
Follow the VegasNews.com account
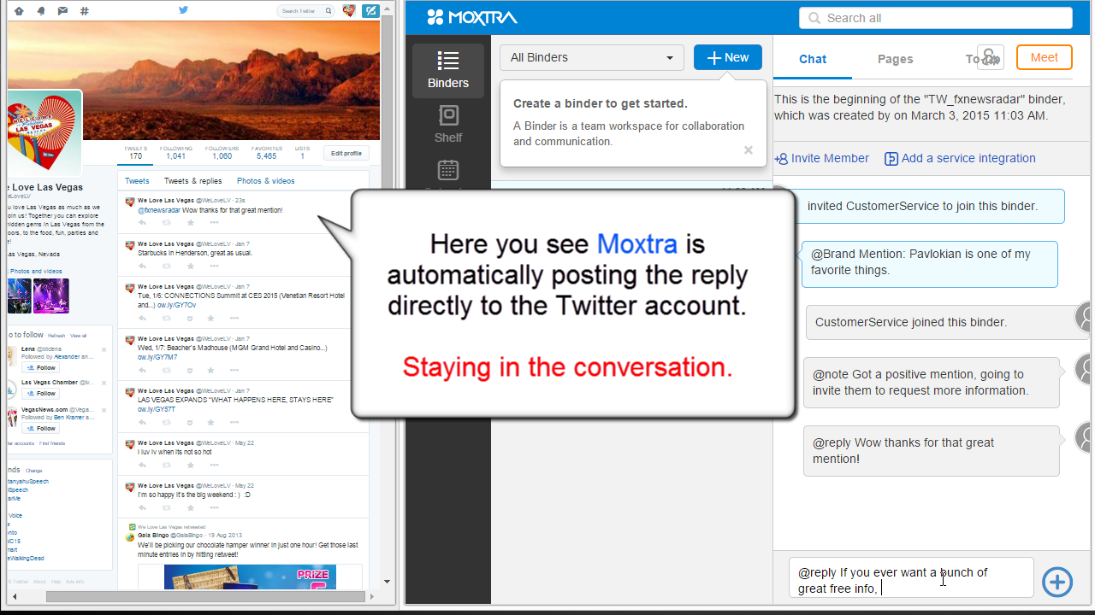(x=41, y=428)
